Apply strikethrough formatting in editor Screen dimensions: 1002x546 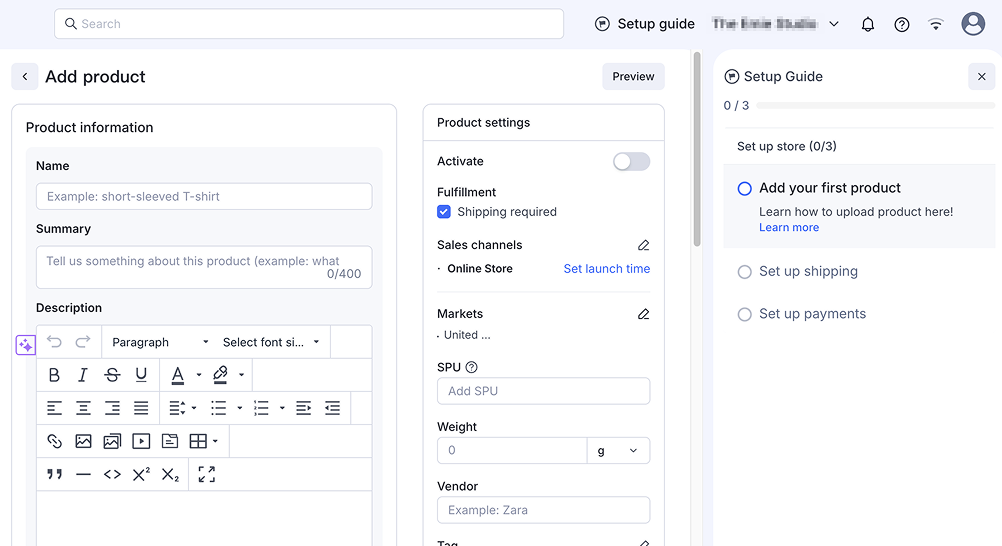112,375
